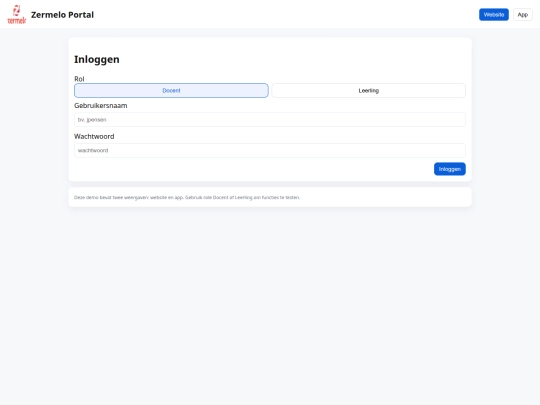Click the Rol label
Screen dimensions: 540x405
(x=79, y=79)
